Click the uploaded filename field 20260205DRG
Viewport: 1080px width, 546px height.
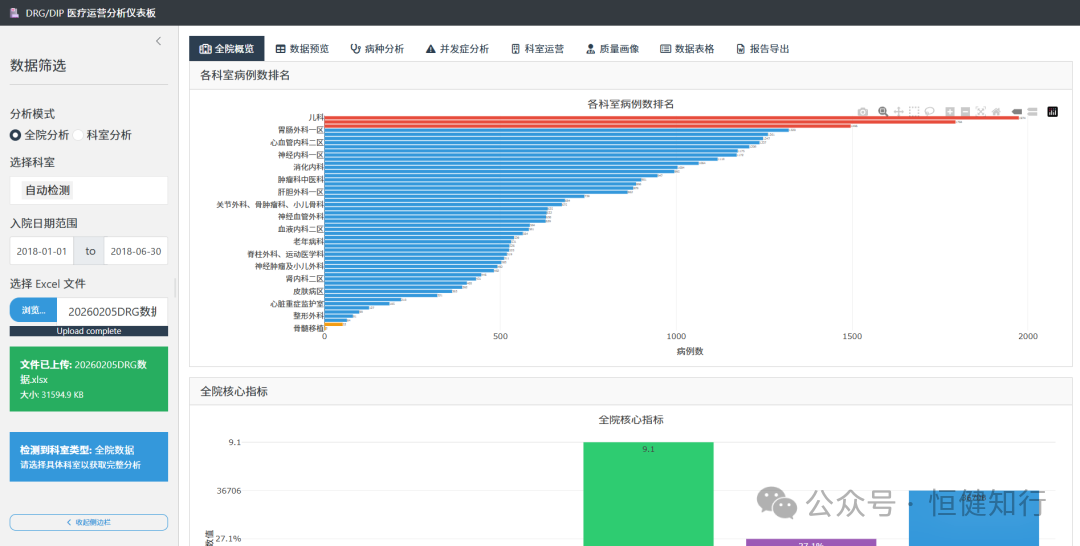point(112,311)
